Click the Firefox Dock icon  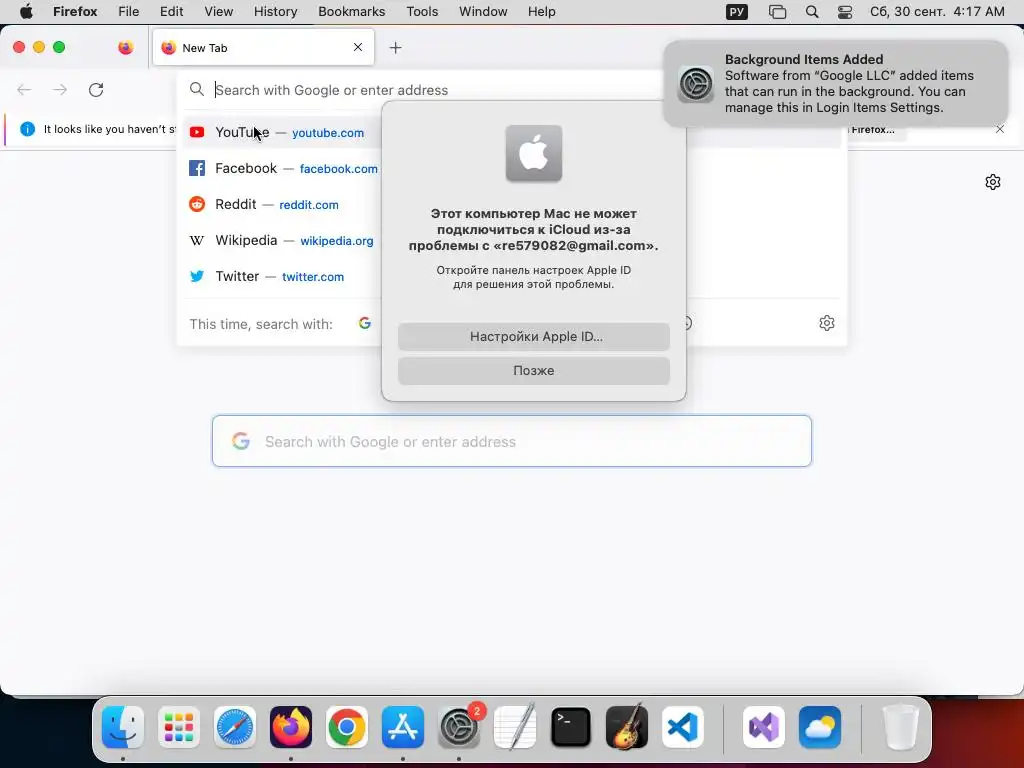click(x=291, y=727)
